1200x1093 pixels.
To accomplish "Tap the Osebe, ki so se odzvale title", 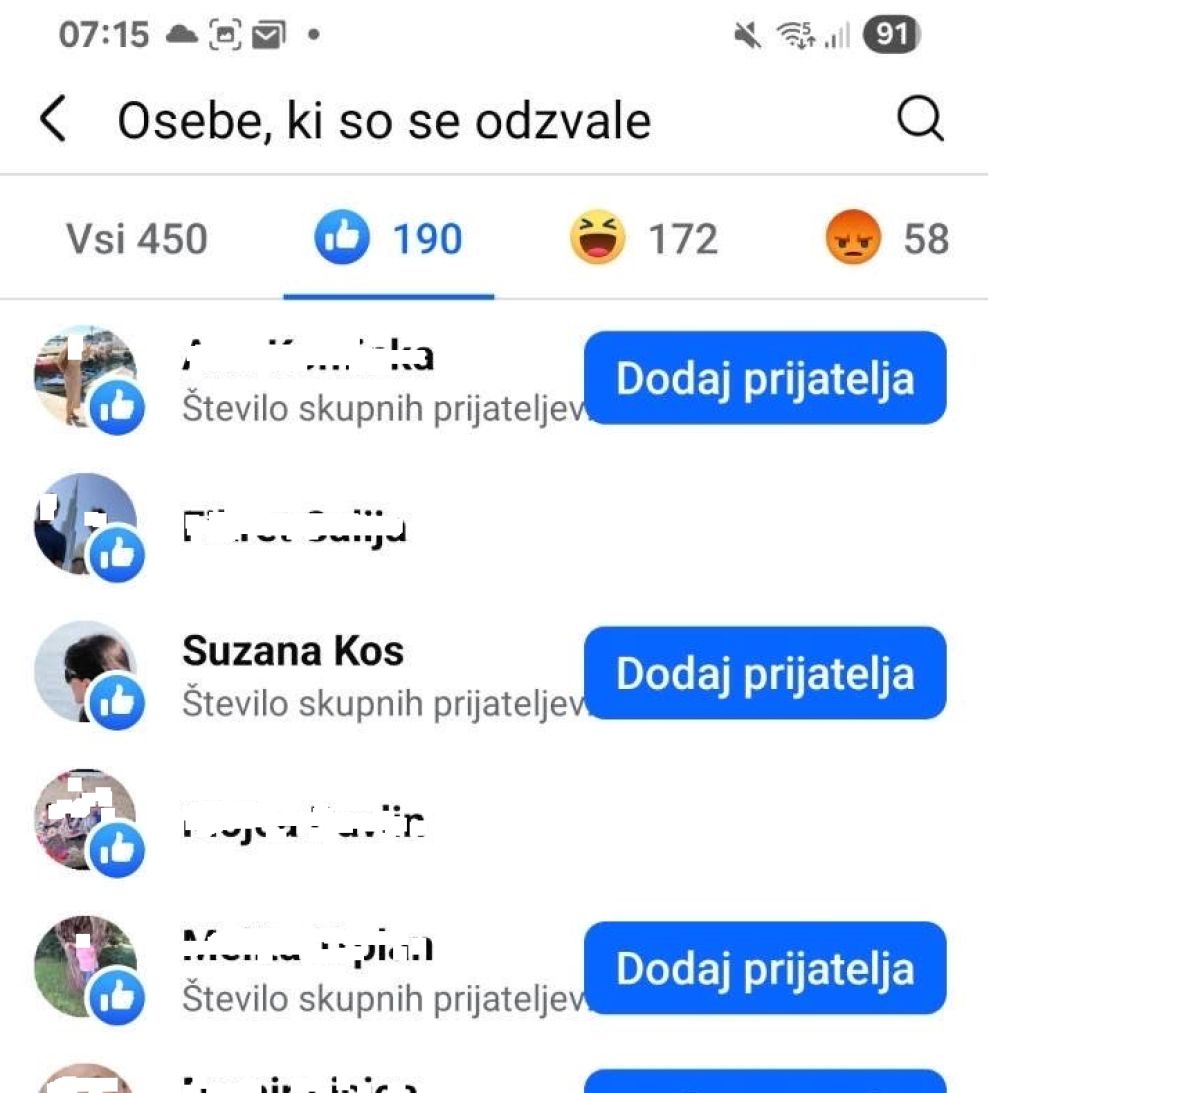I will point(384,121).
